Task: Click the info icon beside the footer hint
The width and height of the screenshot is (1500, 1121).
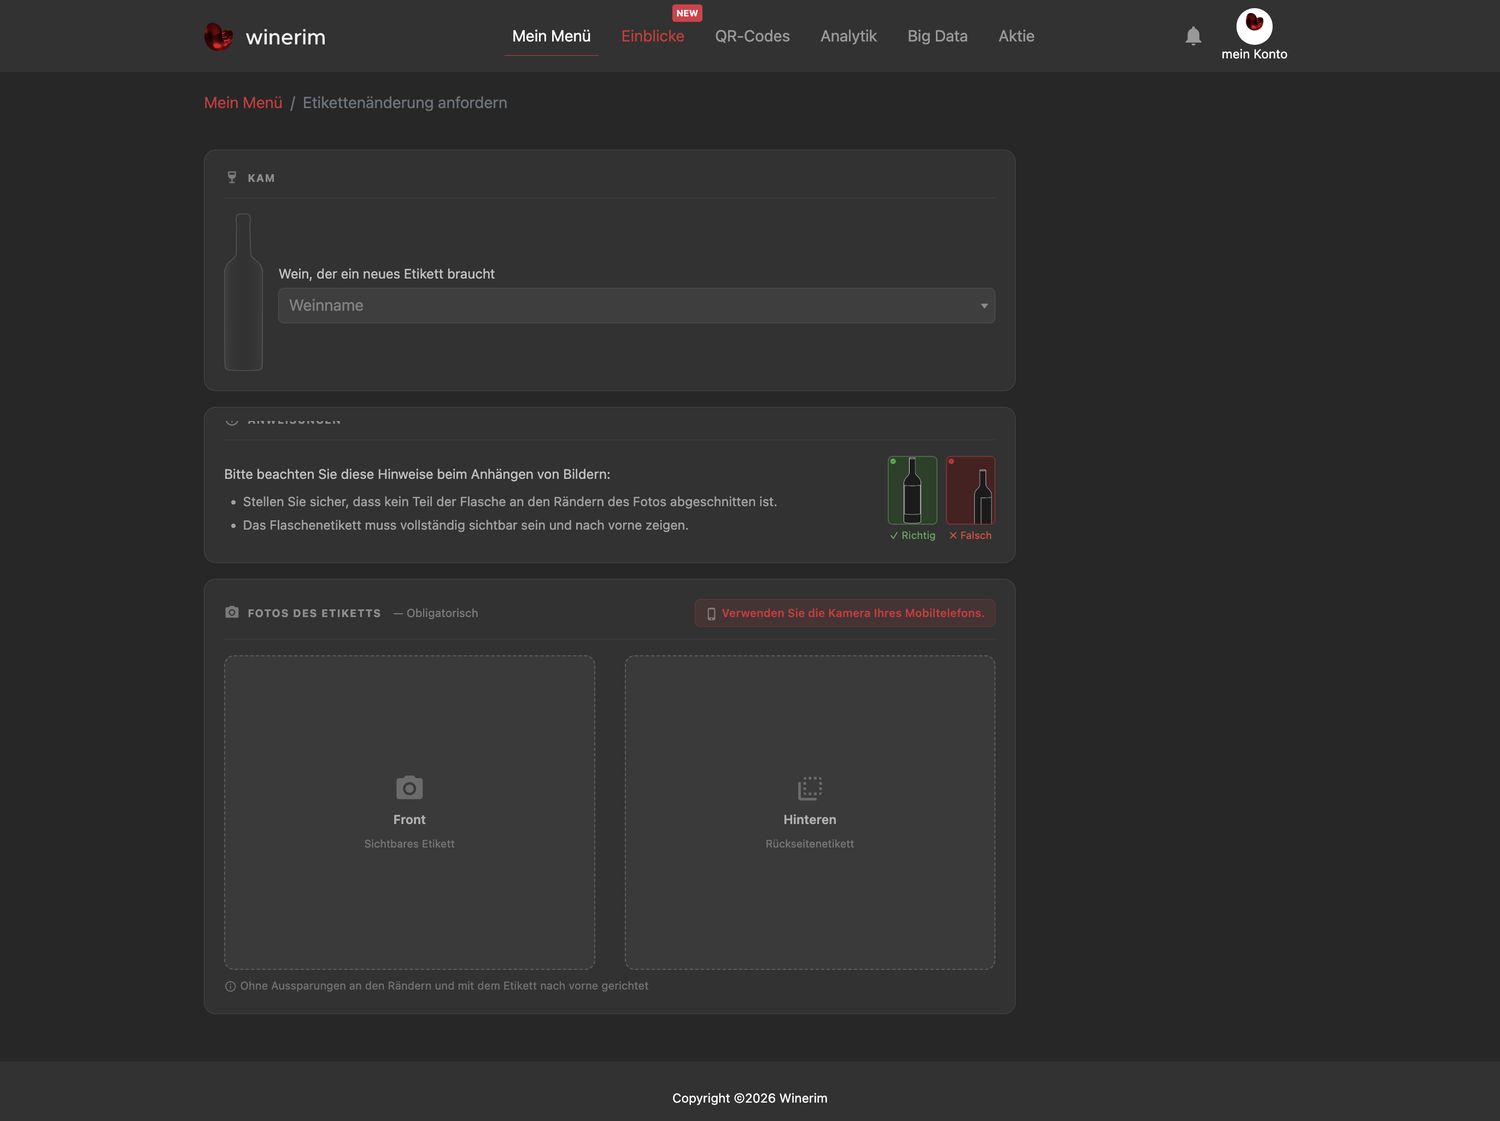Action: (230, 986)
